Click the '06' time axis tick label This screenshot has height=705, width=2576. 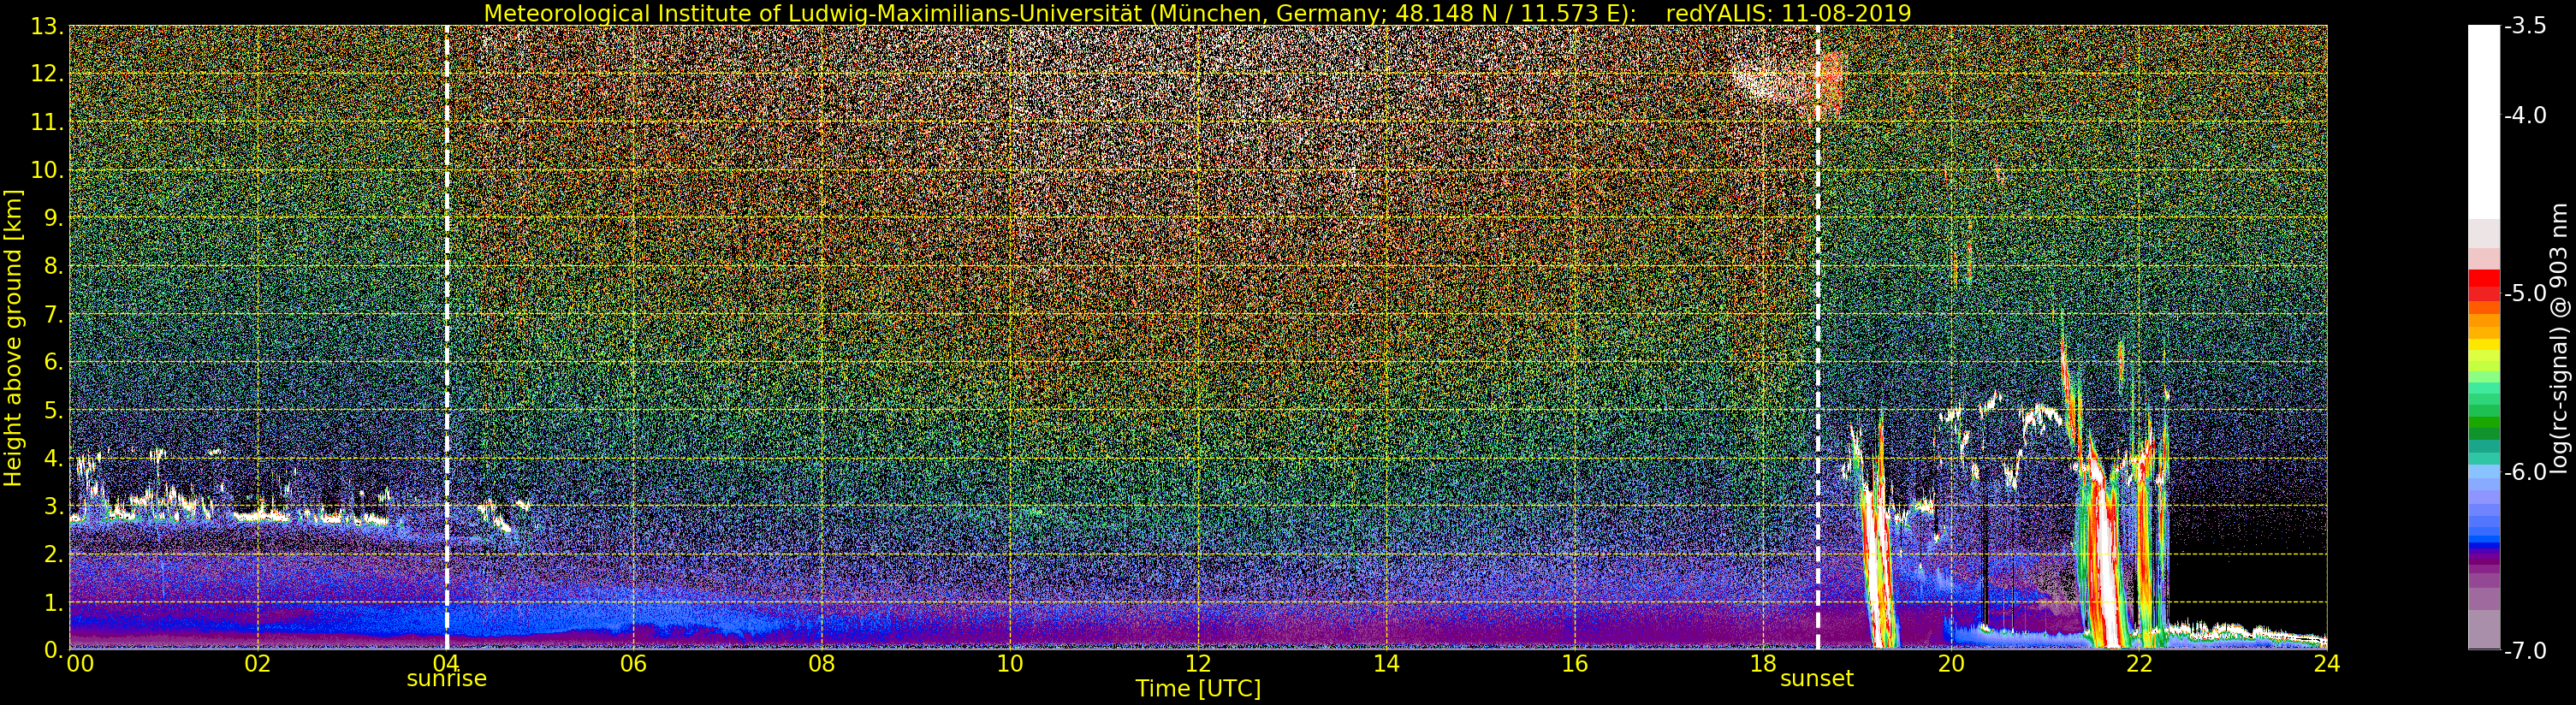click(x=633, y=663)
